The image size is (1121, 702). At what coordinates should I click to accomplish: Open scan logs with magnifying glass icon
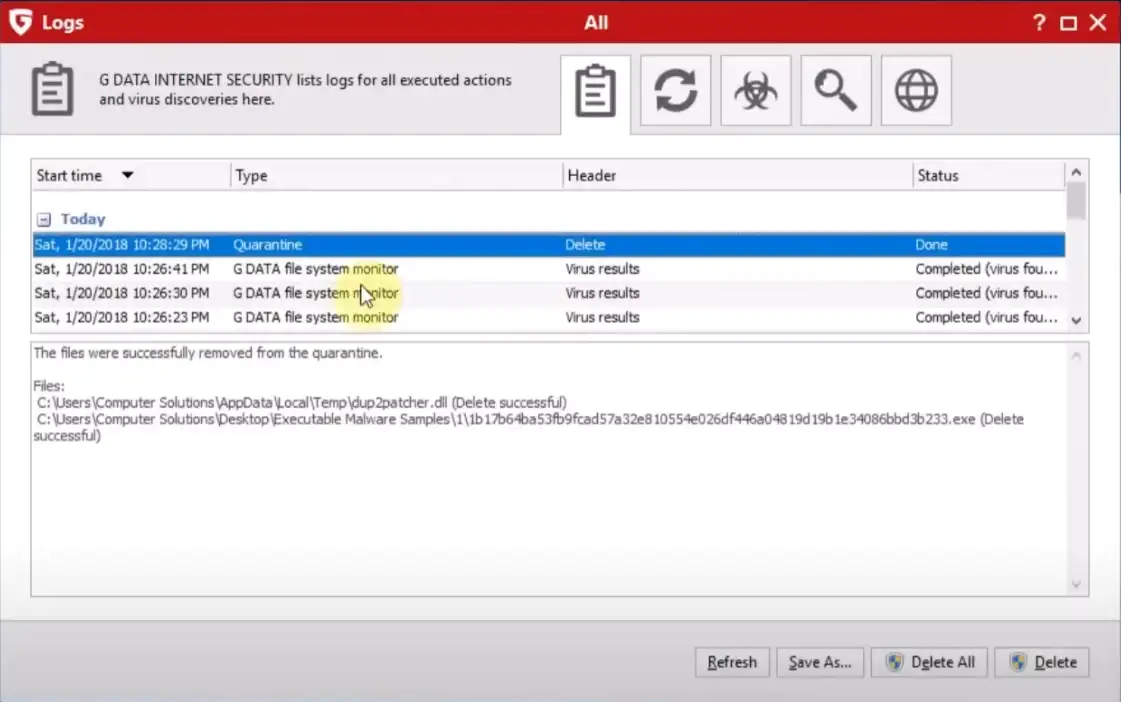coord(836,91)
